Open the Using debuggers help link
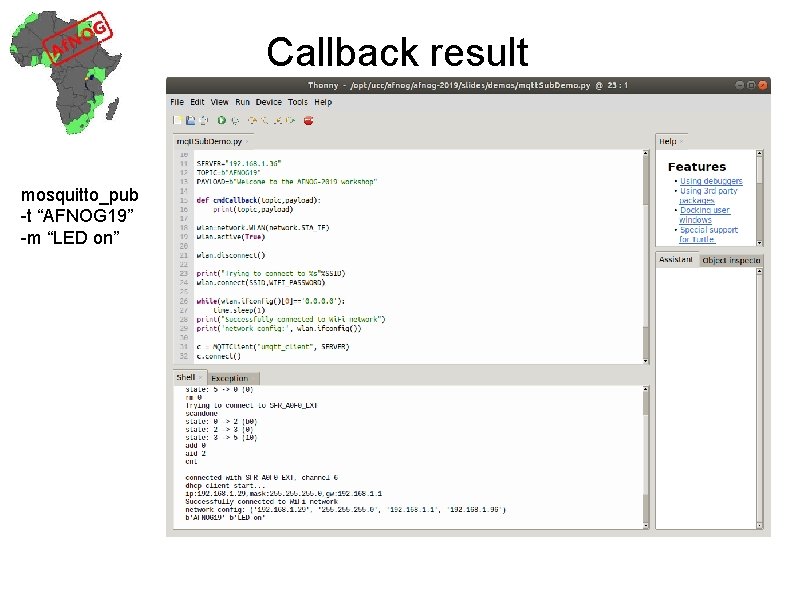Viewport: 794px width, 595px height. (x=711, y=181)
